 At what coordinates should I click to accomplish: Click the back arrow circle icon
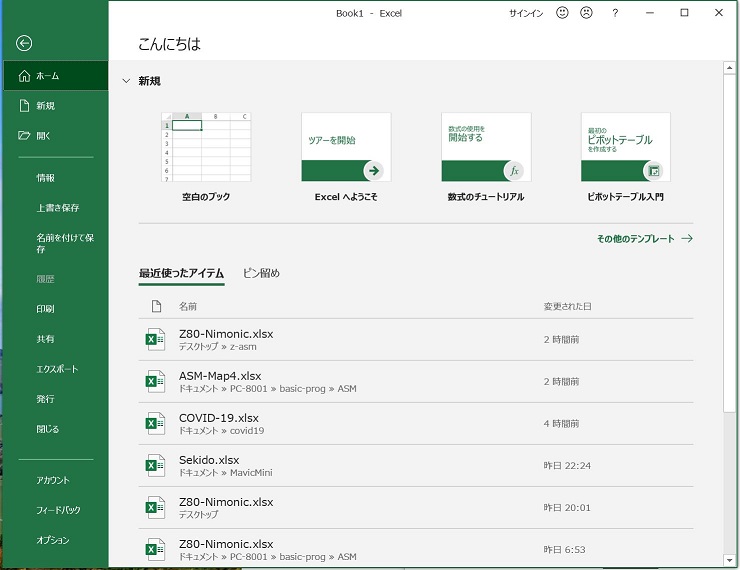(24, 43)
